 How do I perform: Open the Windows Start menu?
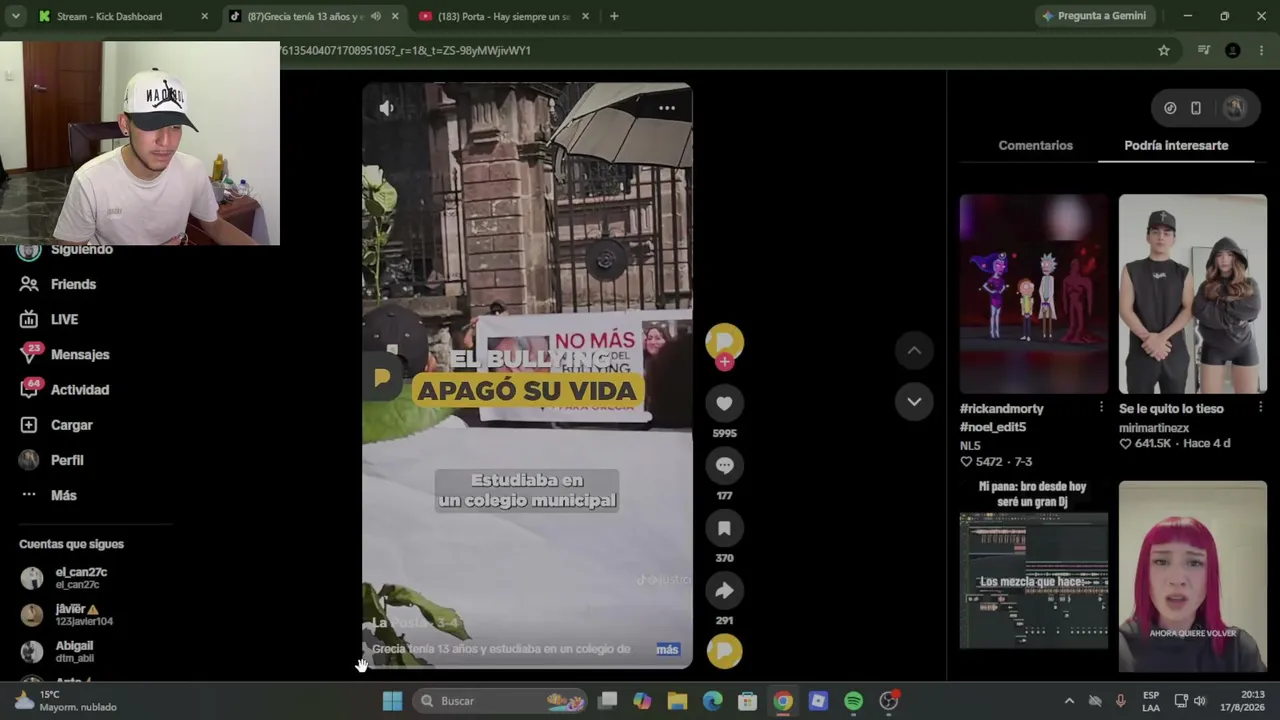pos(392,701)
